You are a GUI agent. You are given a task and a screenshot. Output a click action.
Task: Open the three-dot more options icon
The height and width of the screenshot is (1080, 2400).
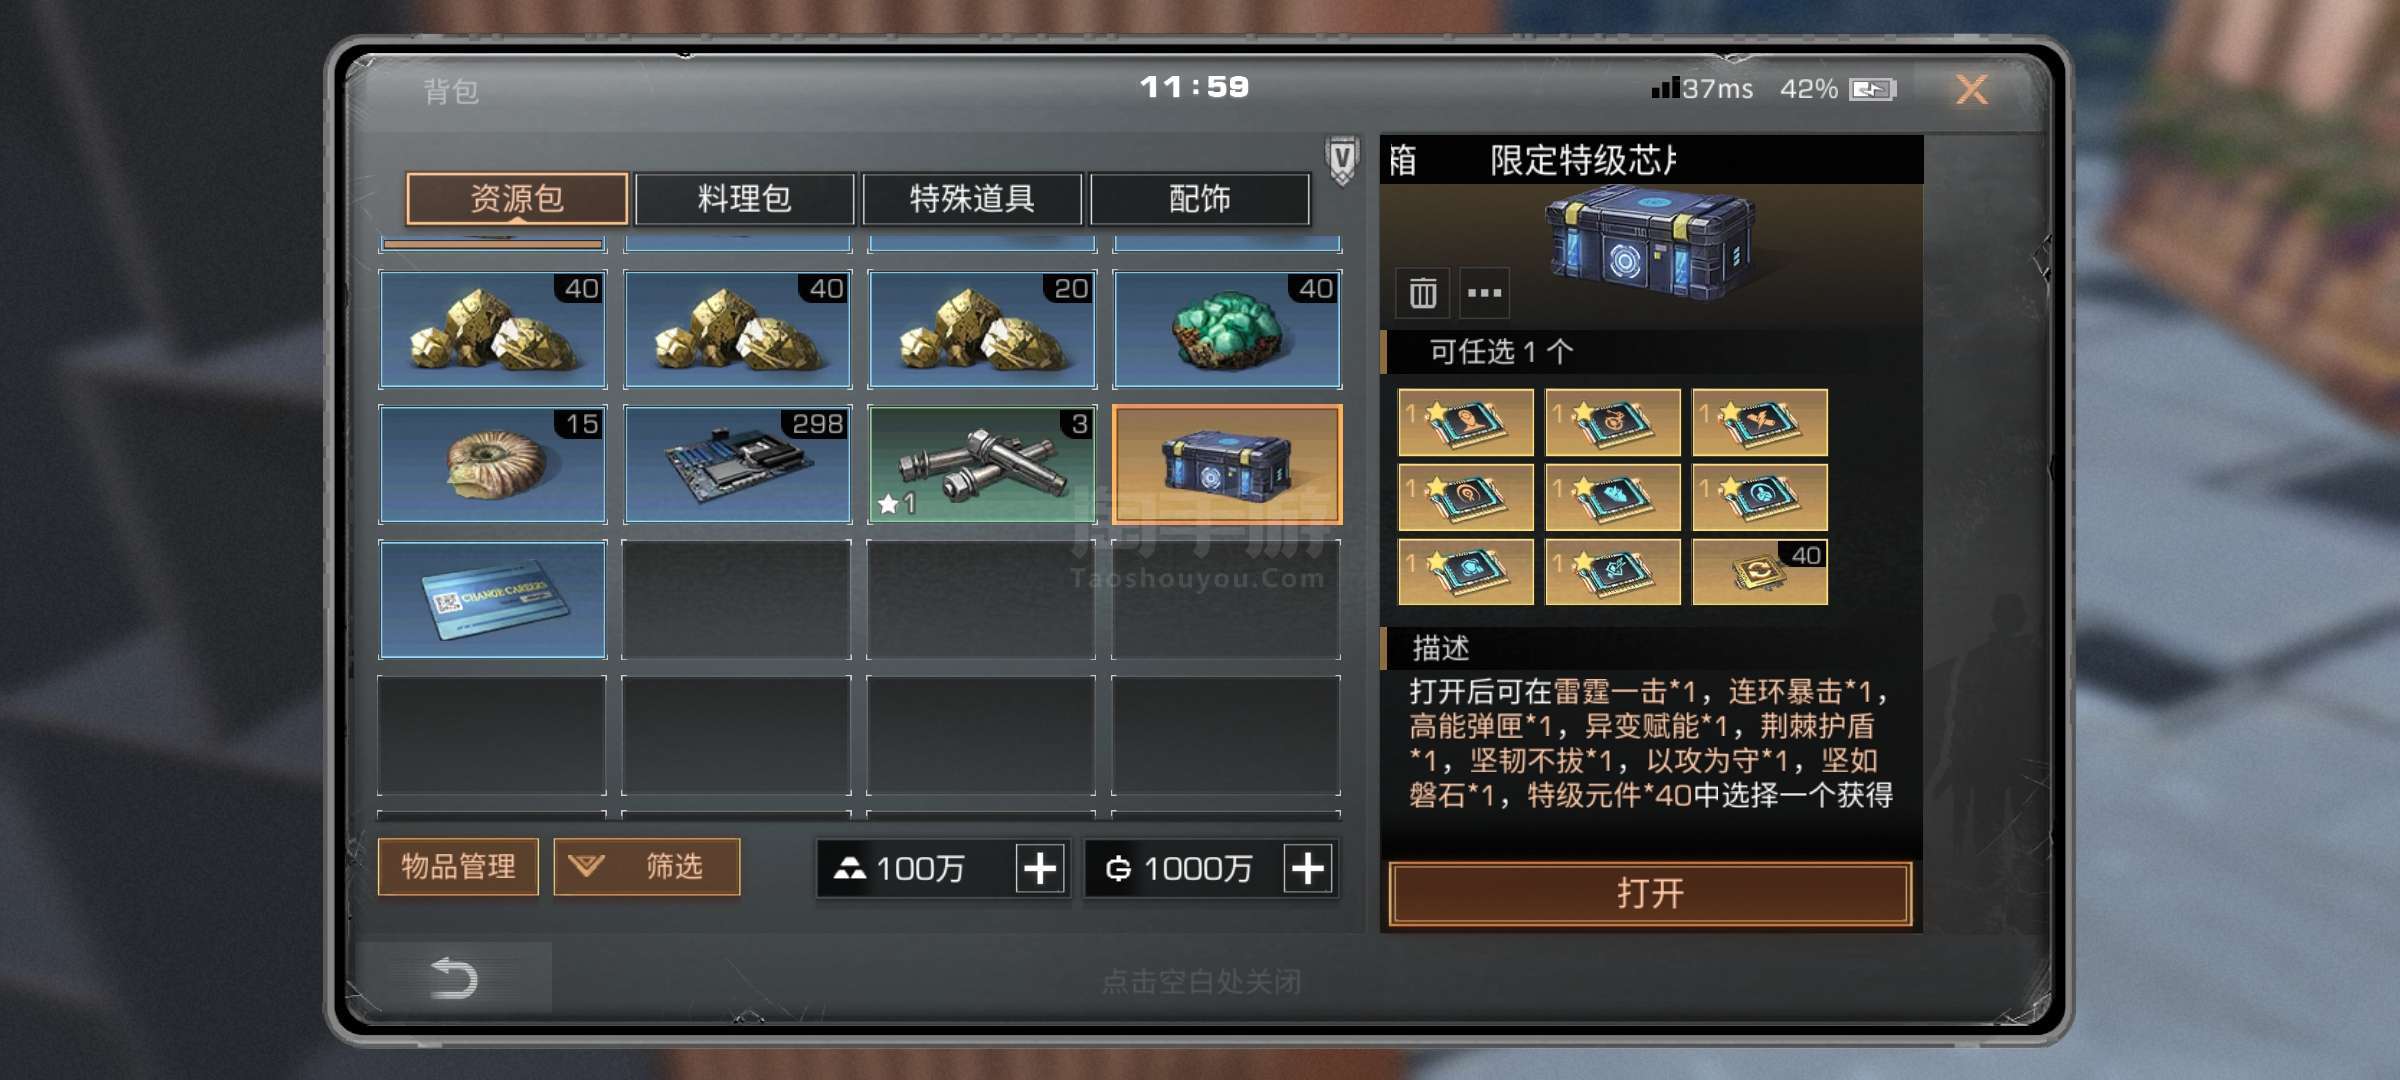click(x=1484, y=293)
